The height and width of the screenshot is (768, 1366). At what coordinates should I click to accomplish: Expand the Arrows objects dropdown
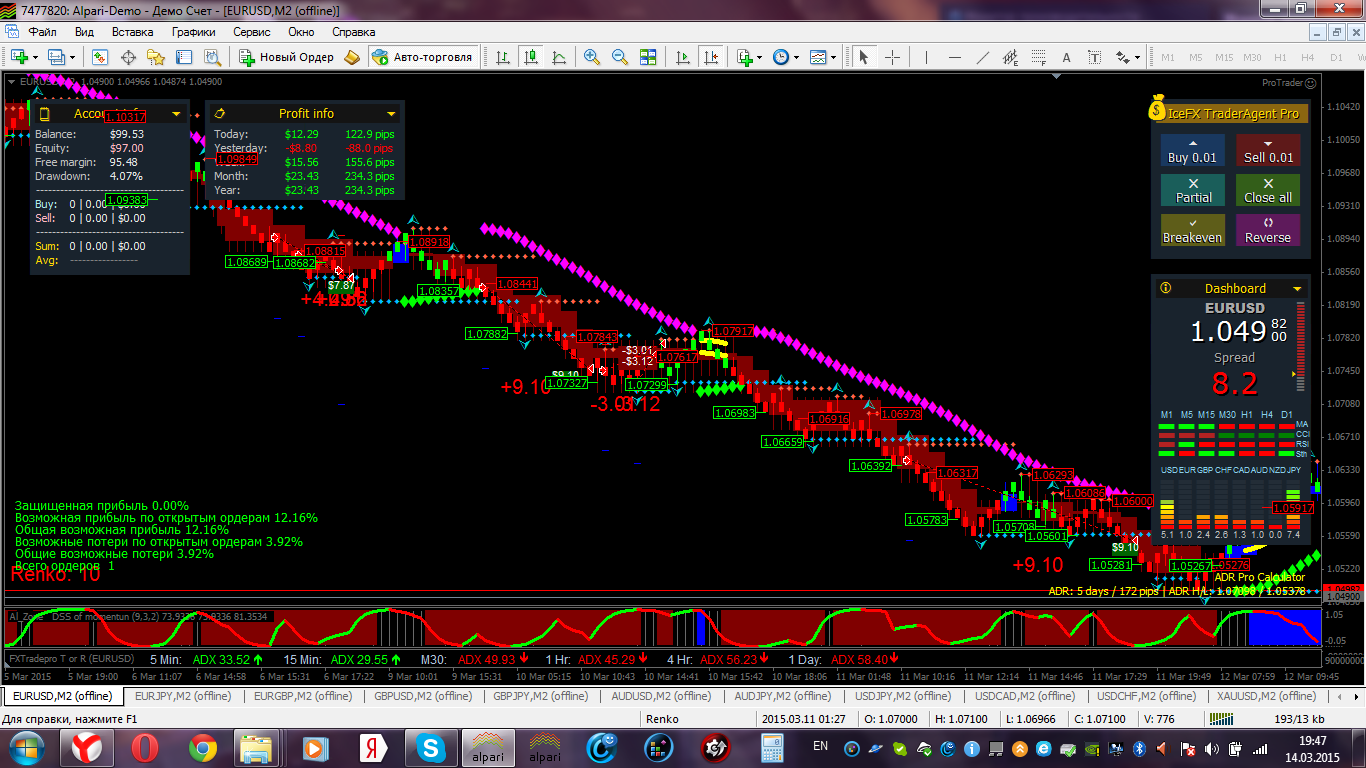pos(1137,57)
